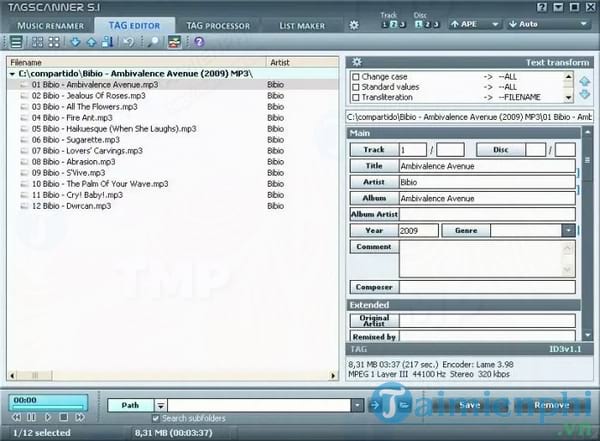Image resolution: width=600 pixels, height=441 pixels.
Task: Click the sort files toolbar icon
Action: (108, 42)
